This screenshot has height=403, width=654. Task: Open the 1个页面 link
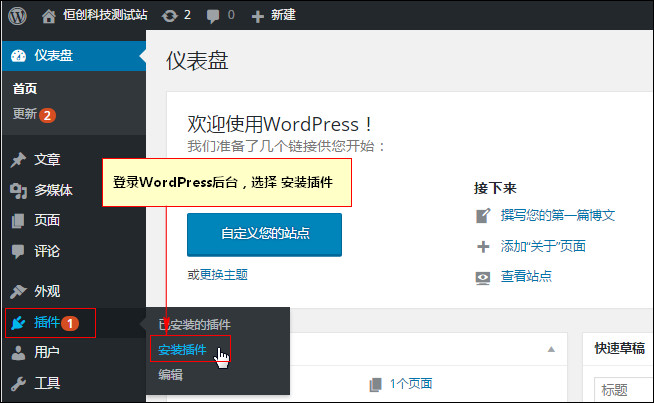pos(411,384)
